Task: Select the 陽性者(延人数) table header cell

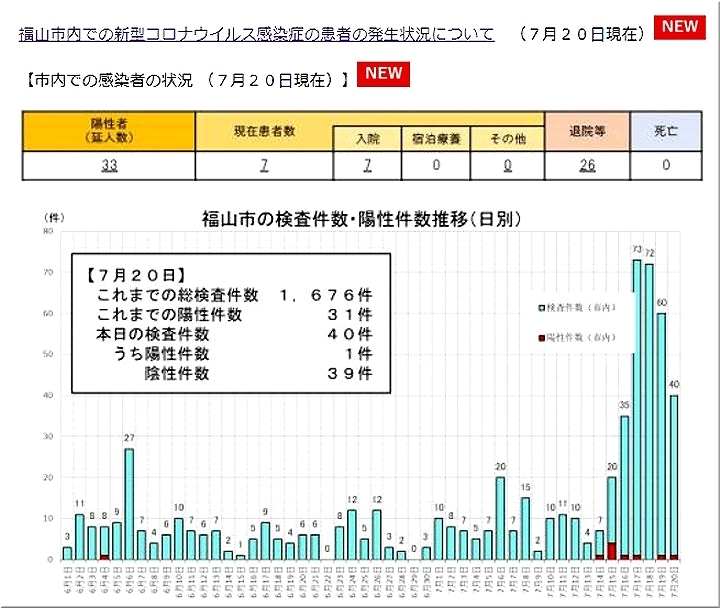Action: pyautogui.click(x=110, y=130)
